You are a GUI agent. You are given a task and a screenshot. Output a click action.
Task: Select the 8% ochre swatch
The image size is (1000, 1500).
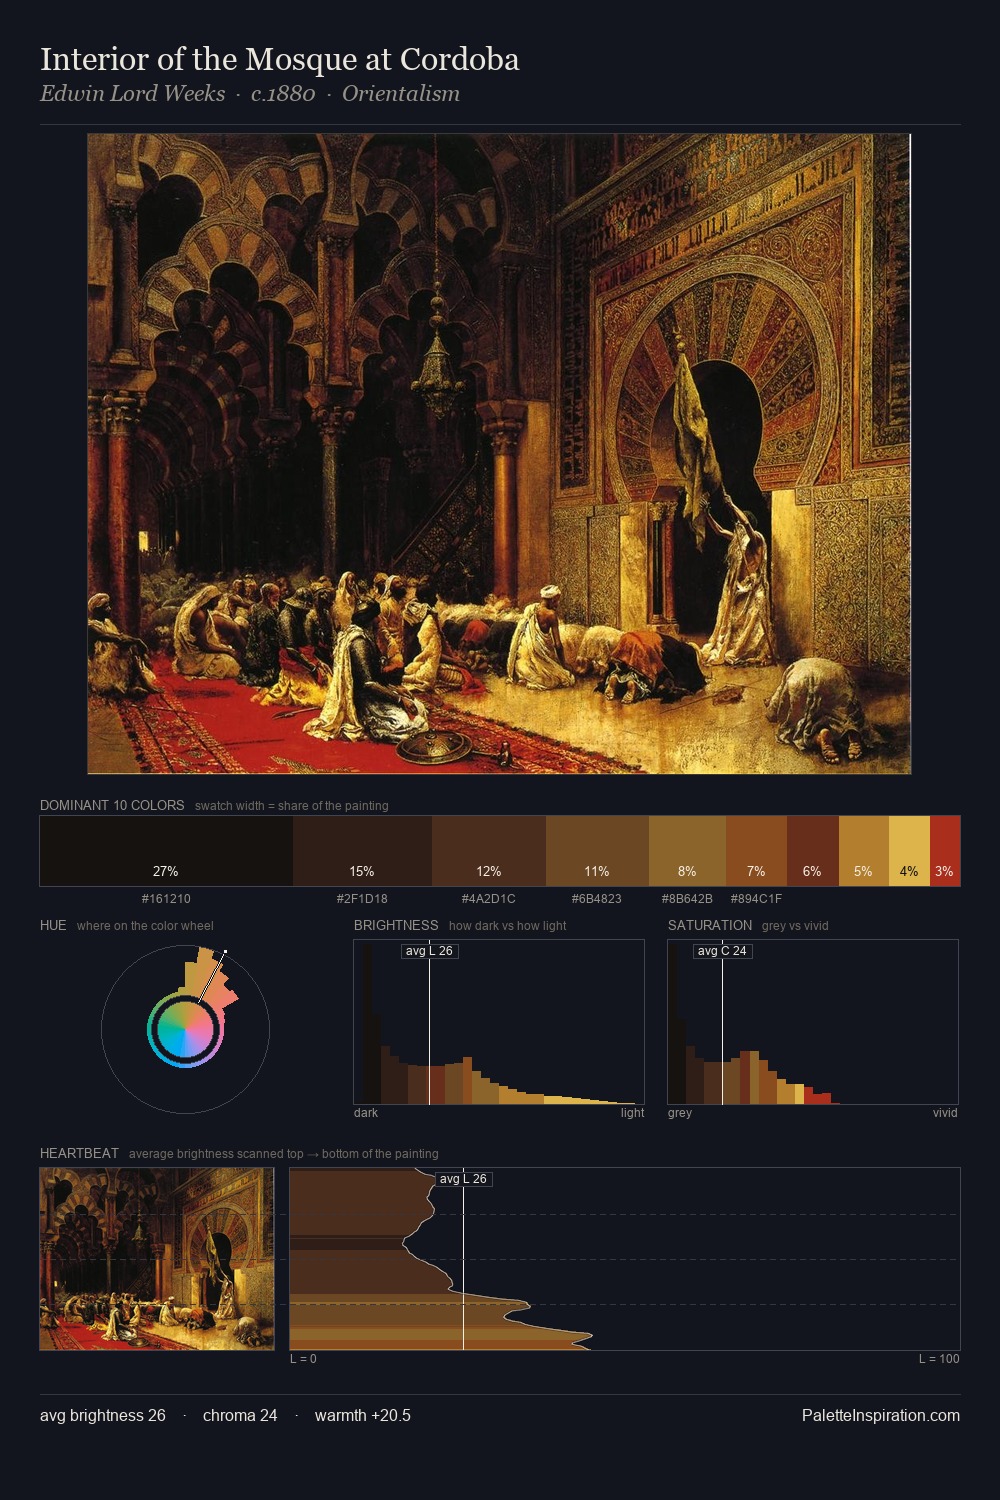point(687,851)
